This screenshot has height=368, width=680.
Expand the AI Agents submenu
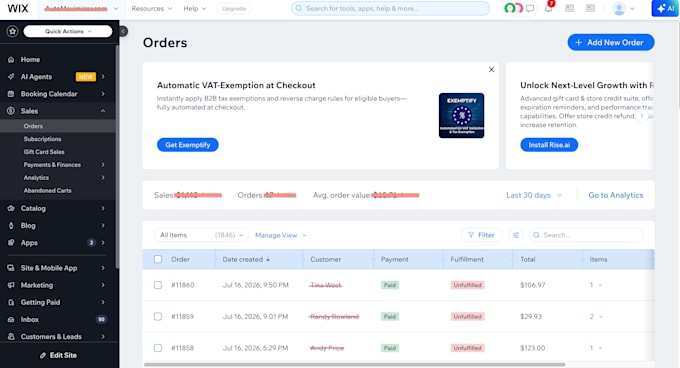point(103,77)
